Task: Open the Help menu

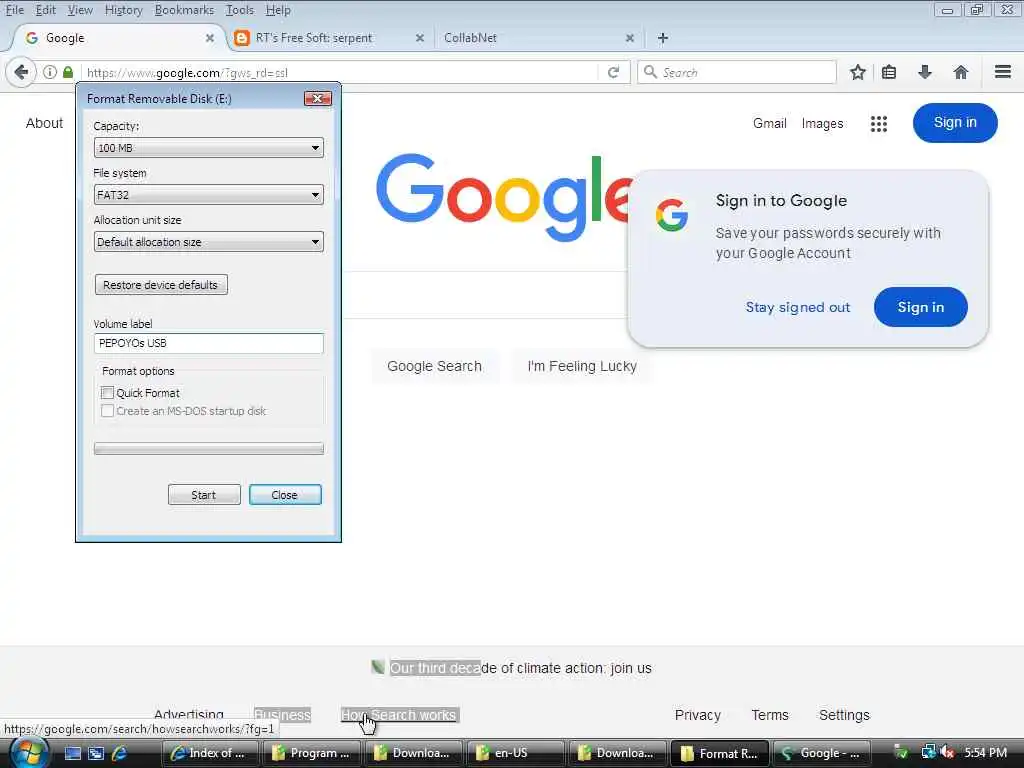Action: 278,10
